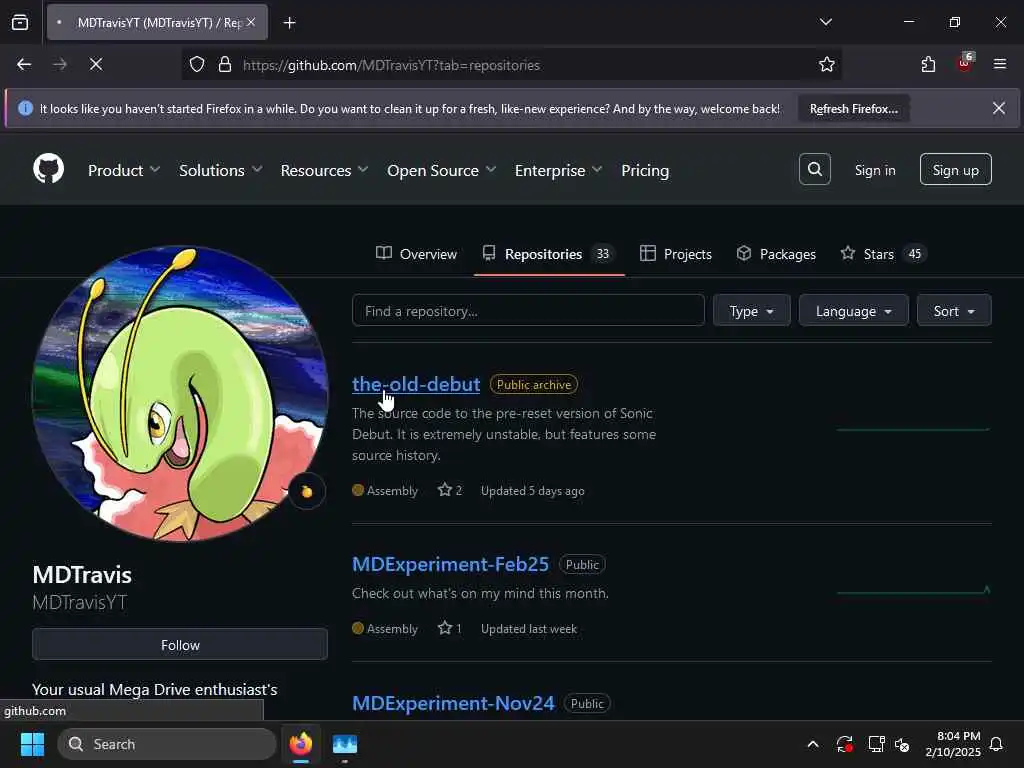Click the Follow button

[x=180, y=645]
